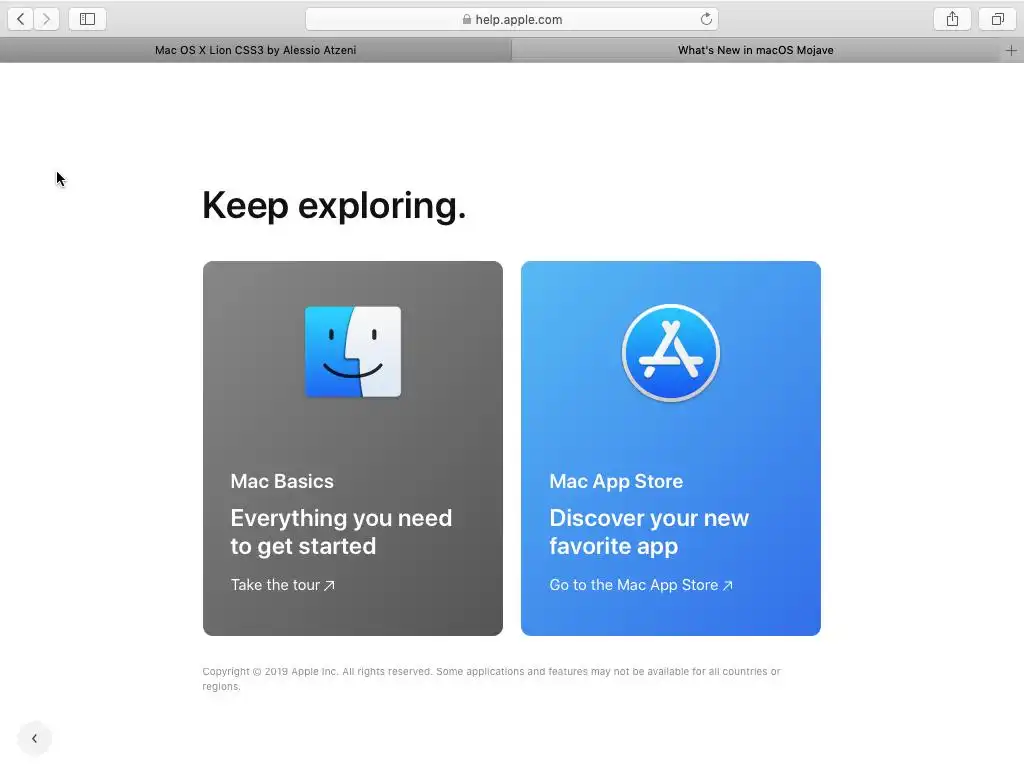1024x768 pixels.
Task: Go back with Safari's back arrow
Action: pos(21,19)
